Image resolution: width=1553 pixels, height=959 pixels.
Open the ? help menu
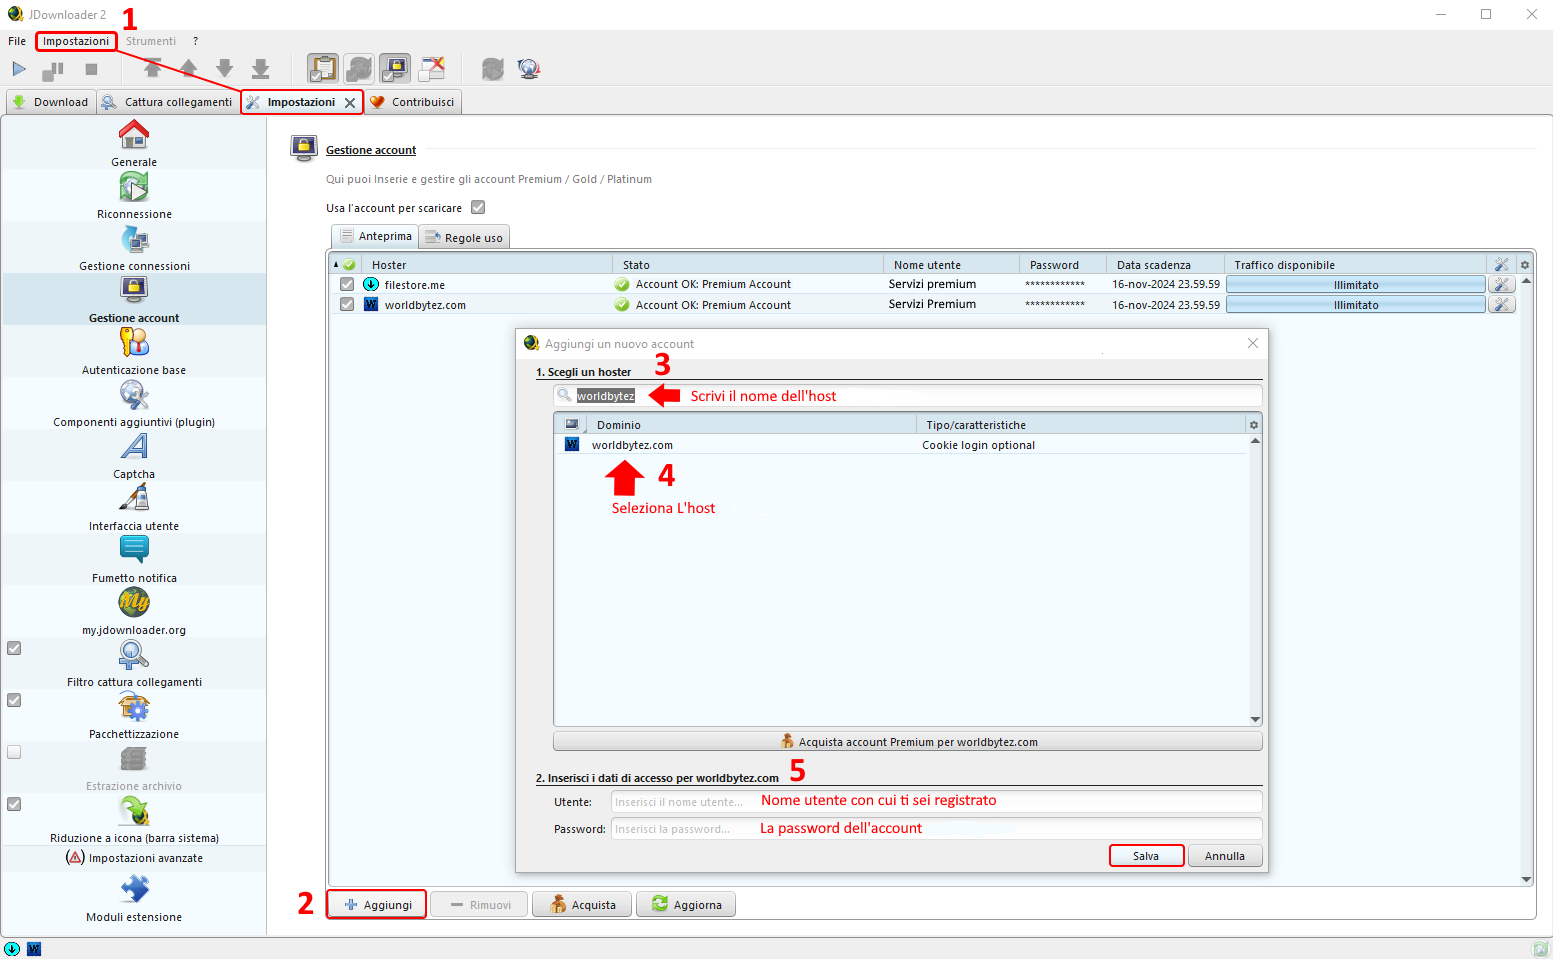[x=195, y=41]
